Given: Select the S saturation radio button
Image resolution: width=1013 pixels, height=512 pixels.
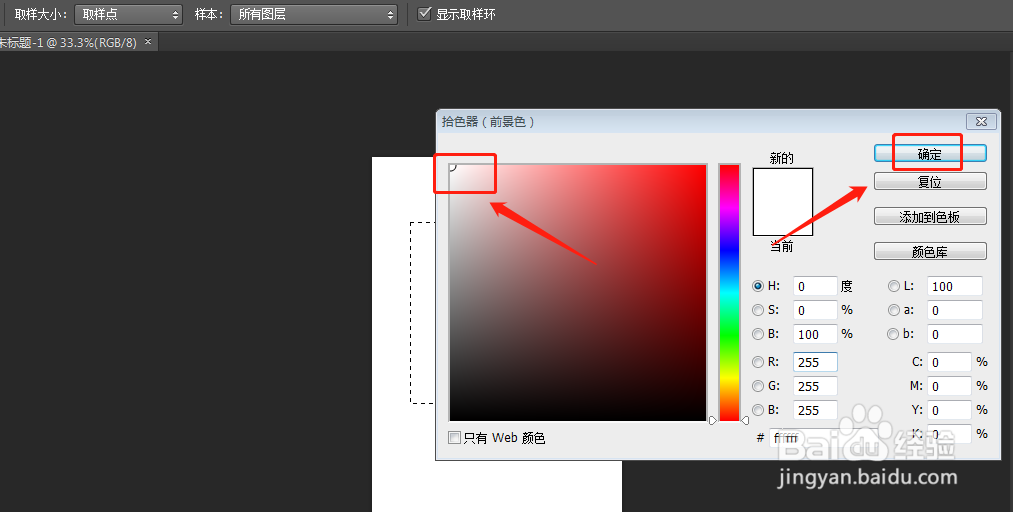Looking at the screenshot, I should coord(758,310).
